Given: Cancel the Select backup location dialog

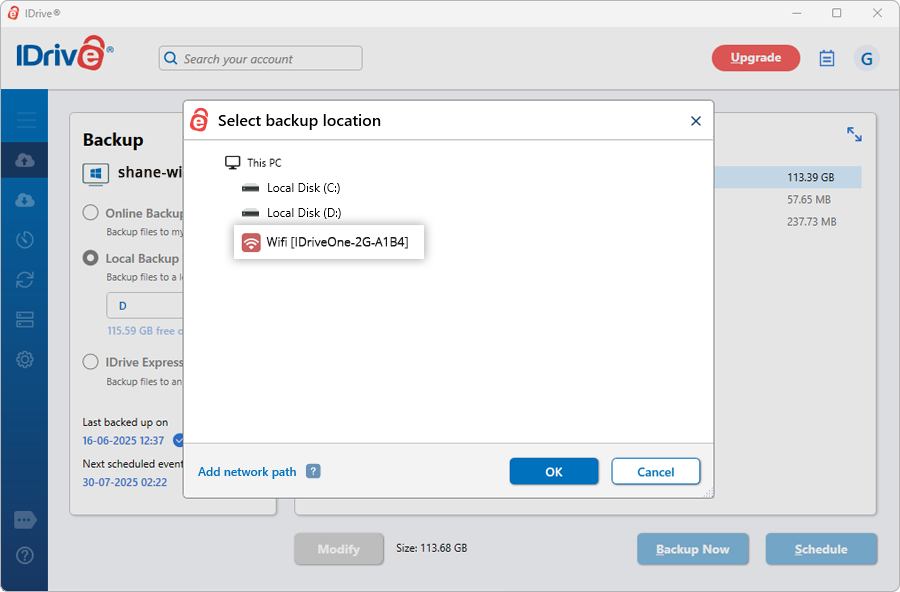Looking at the screenshot, I should 655,471.
